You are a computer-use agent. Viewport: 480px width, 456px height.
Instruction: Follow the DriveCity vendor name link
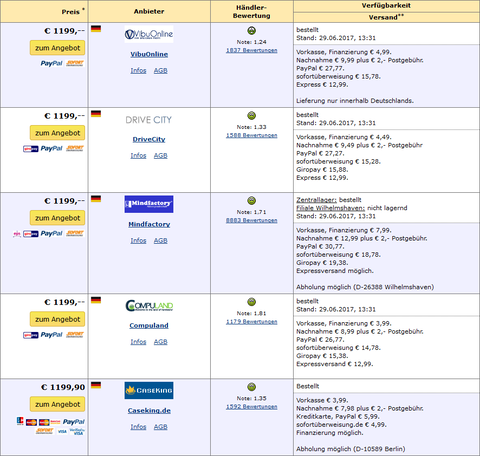click(149, 139)
